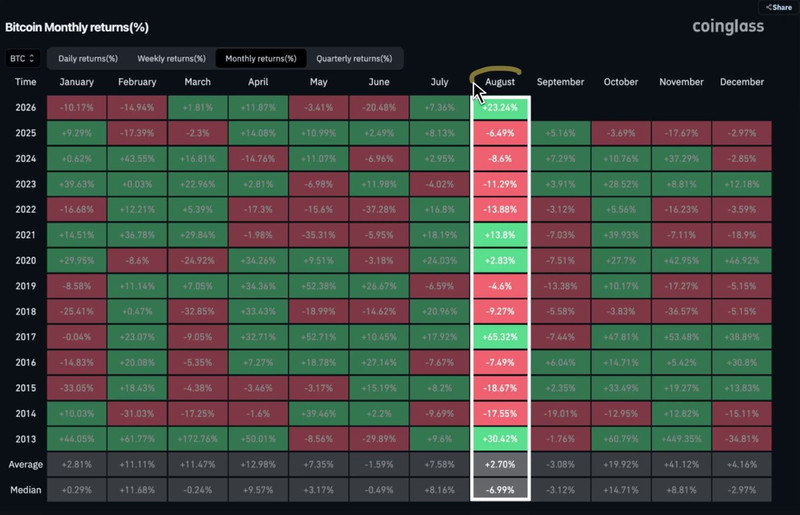Click the 2022 June -37.28% cell
The image size is (800, 515).
379,209
